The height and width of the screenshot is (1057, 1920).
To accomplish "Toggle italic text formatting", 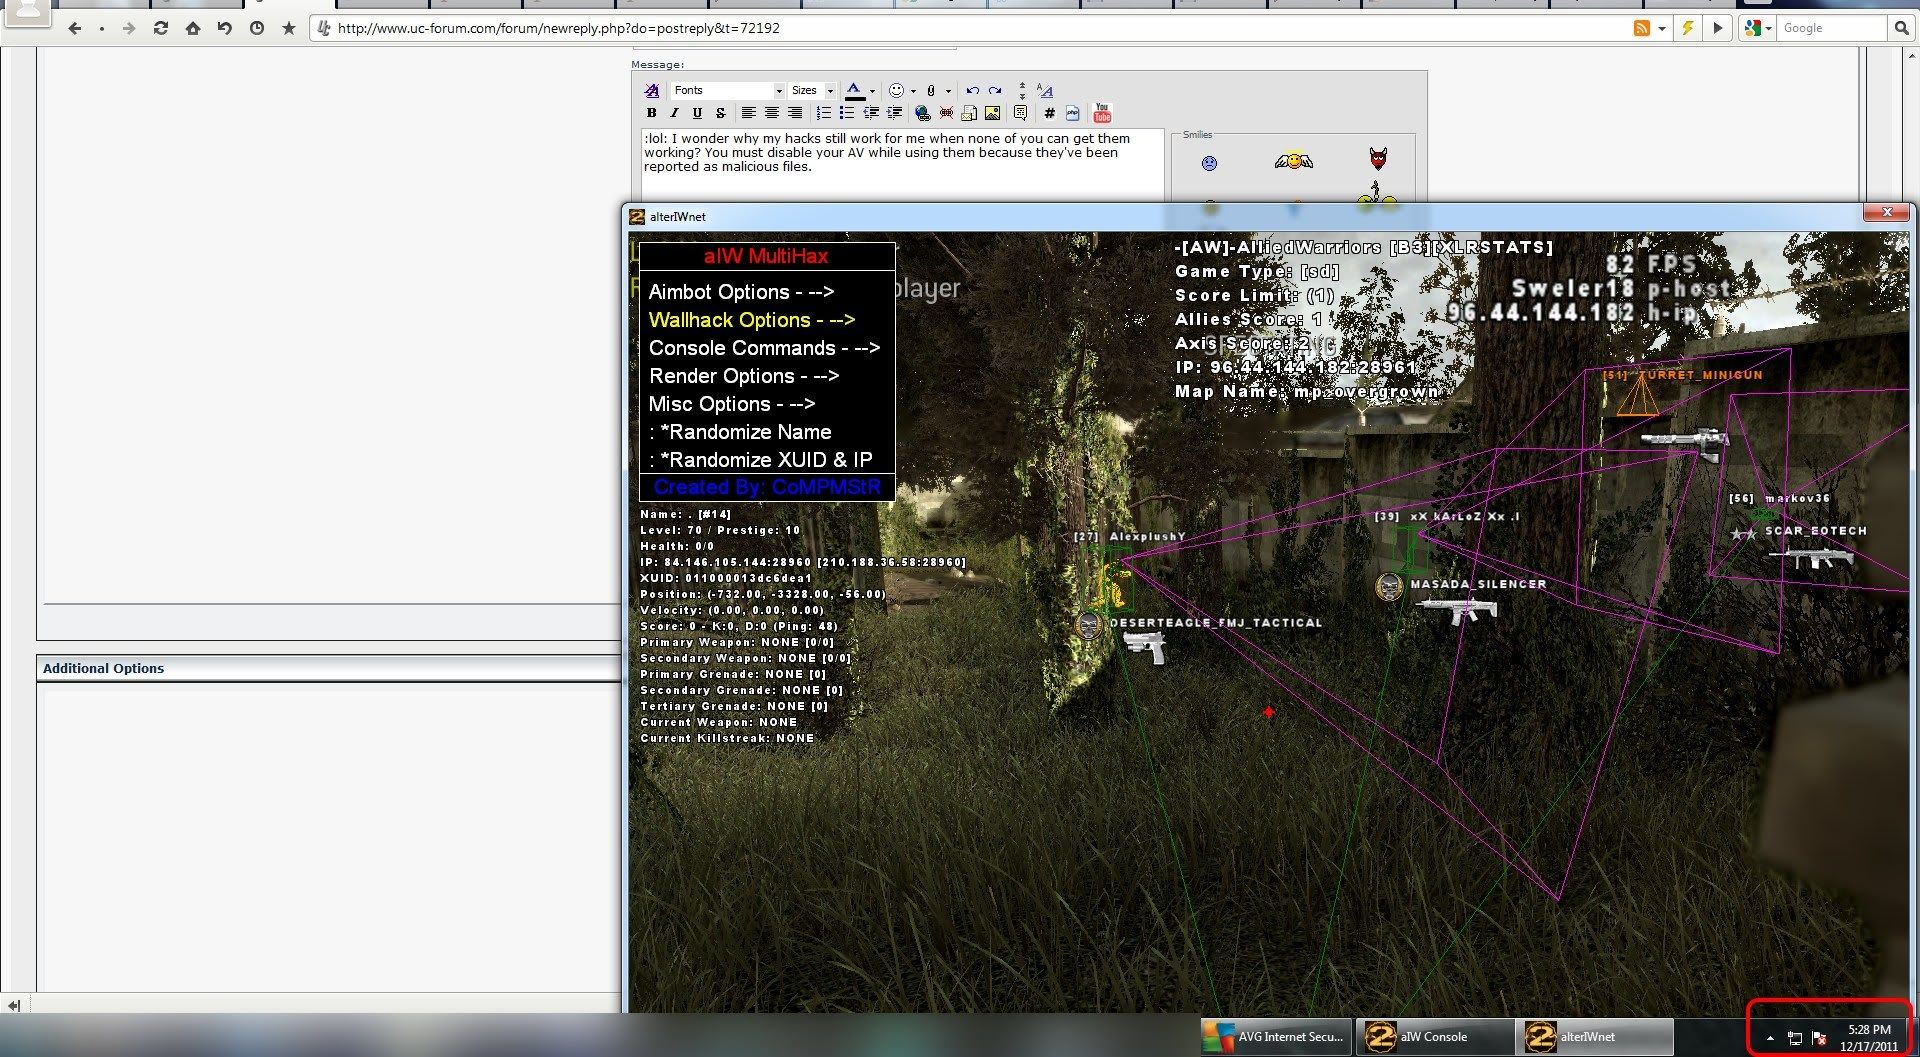I will [x=674, y=113].
